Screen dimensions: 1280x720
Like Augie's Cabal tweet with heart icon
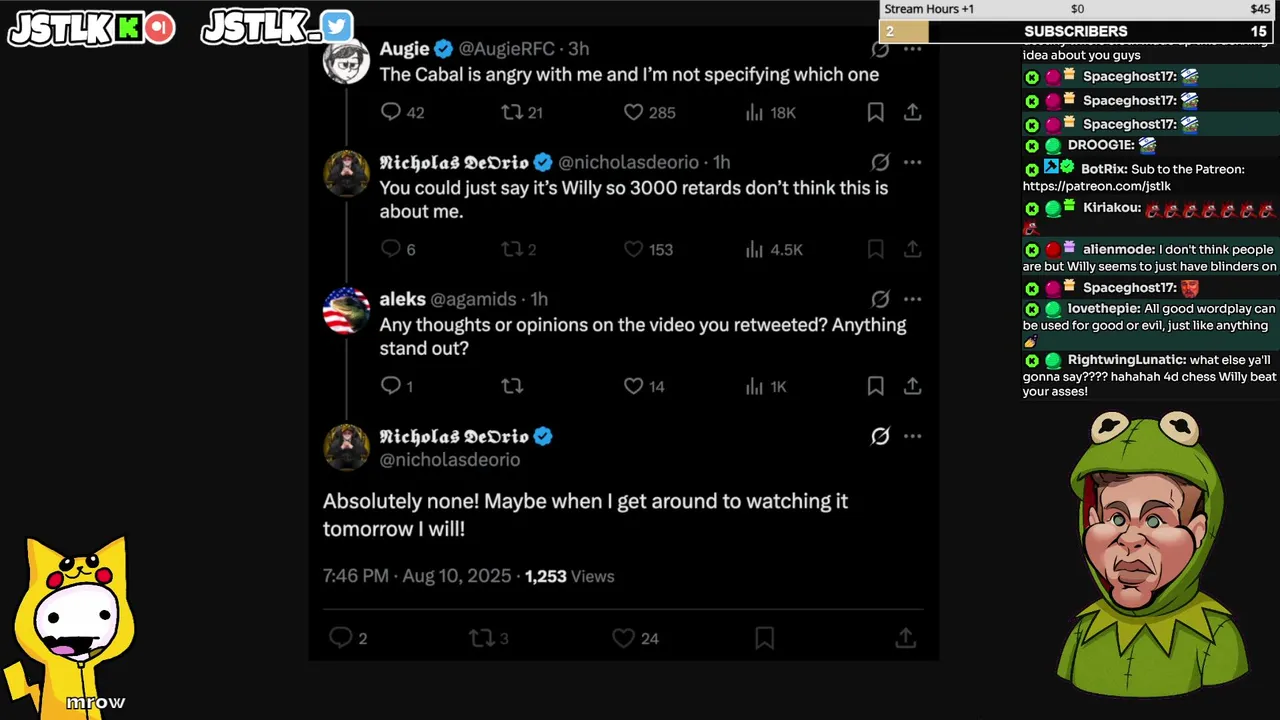click(x=633, y=112)
